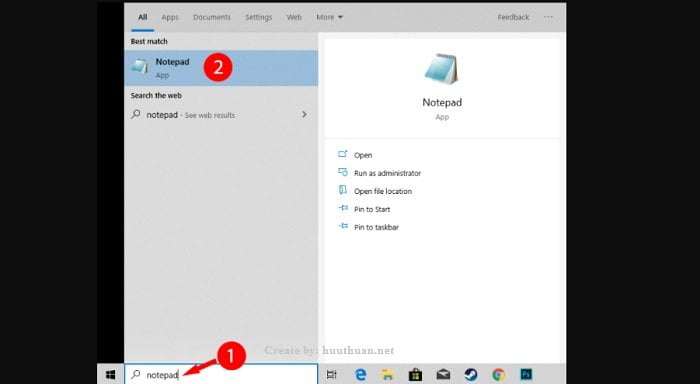
Task: Switch to the Documents tab
Action: tap(212, 17)
